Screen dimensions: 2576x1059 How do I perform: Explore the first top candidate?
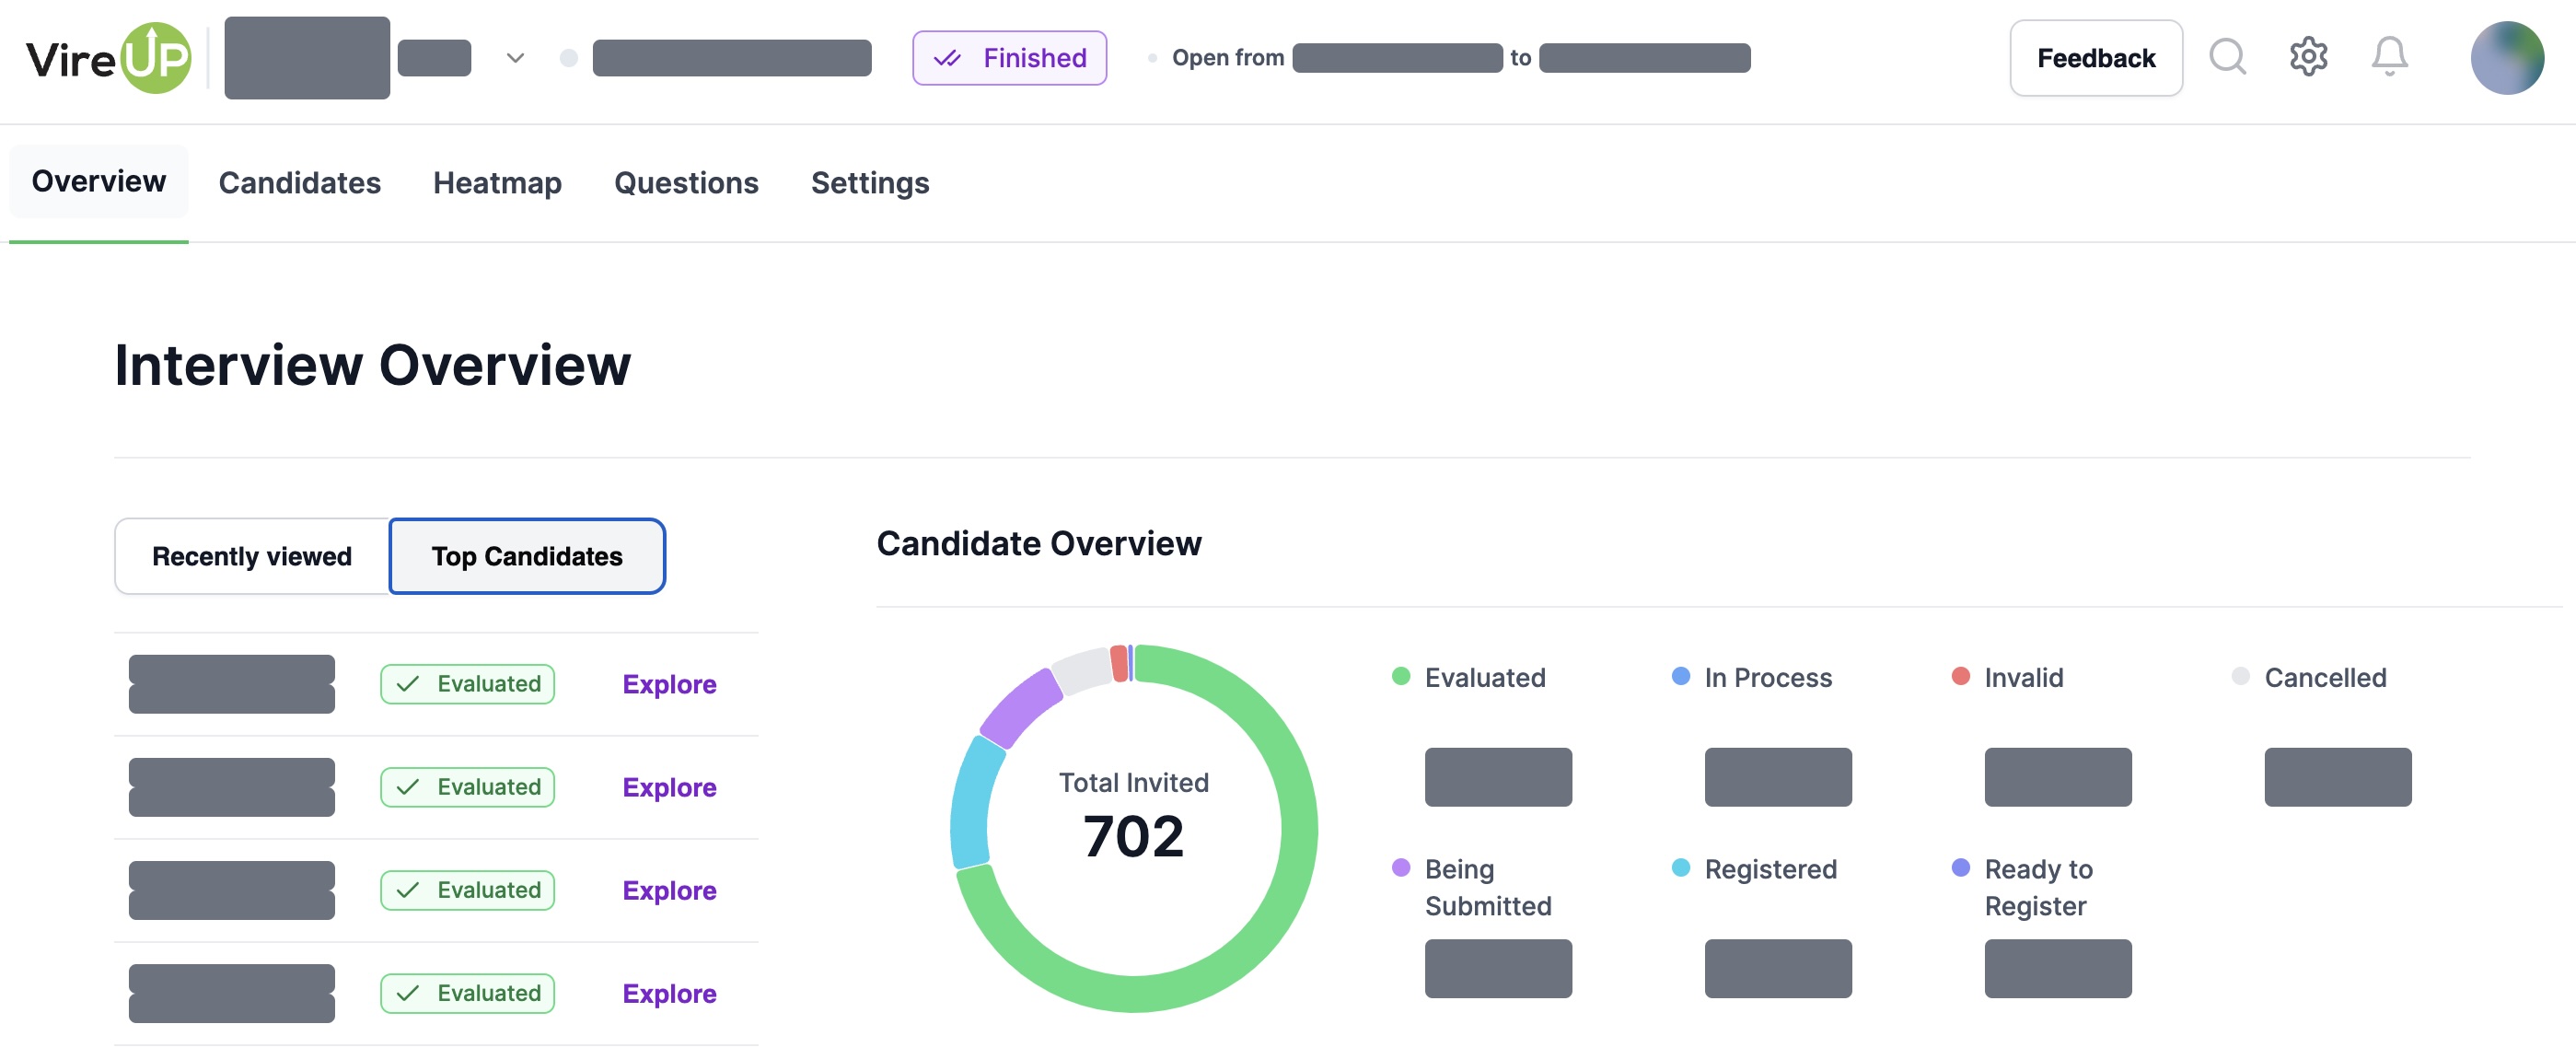point(669,684)
